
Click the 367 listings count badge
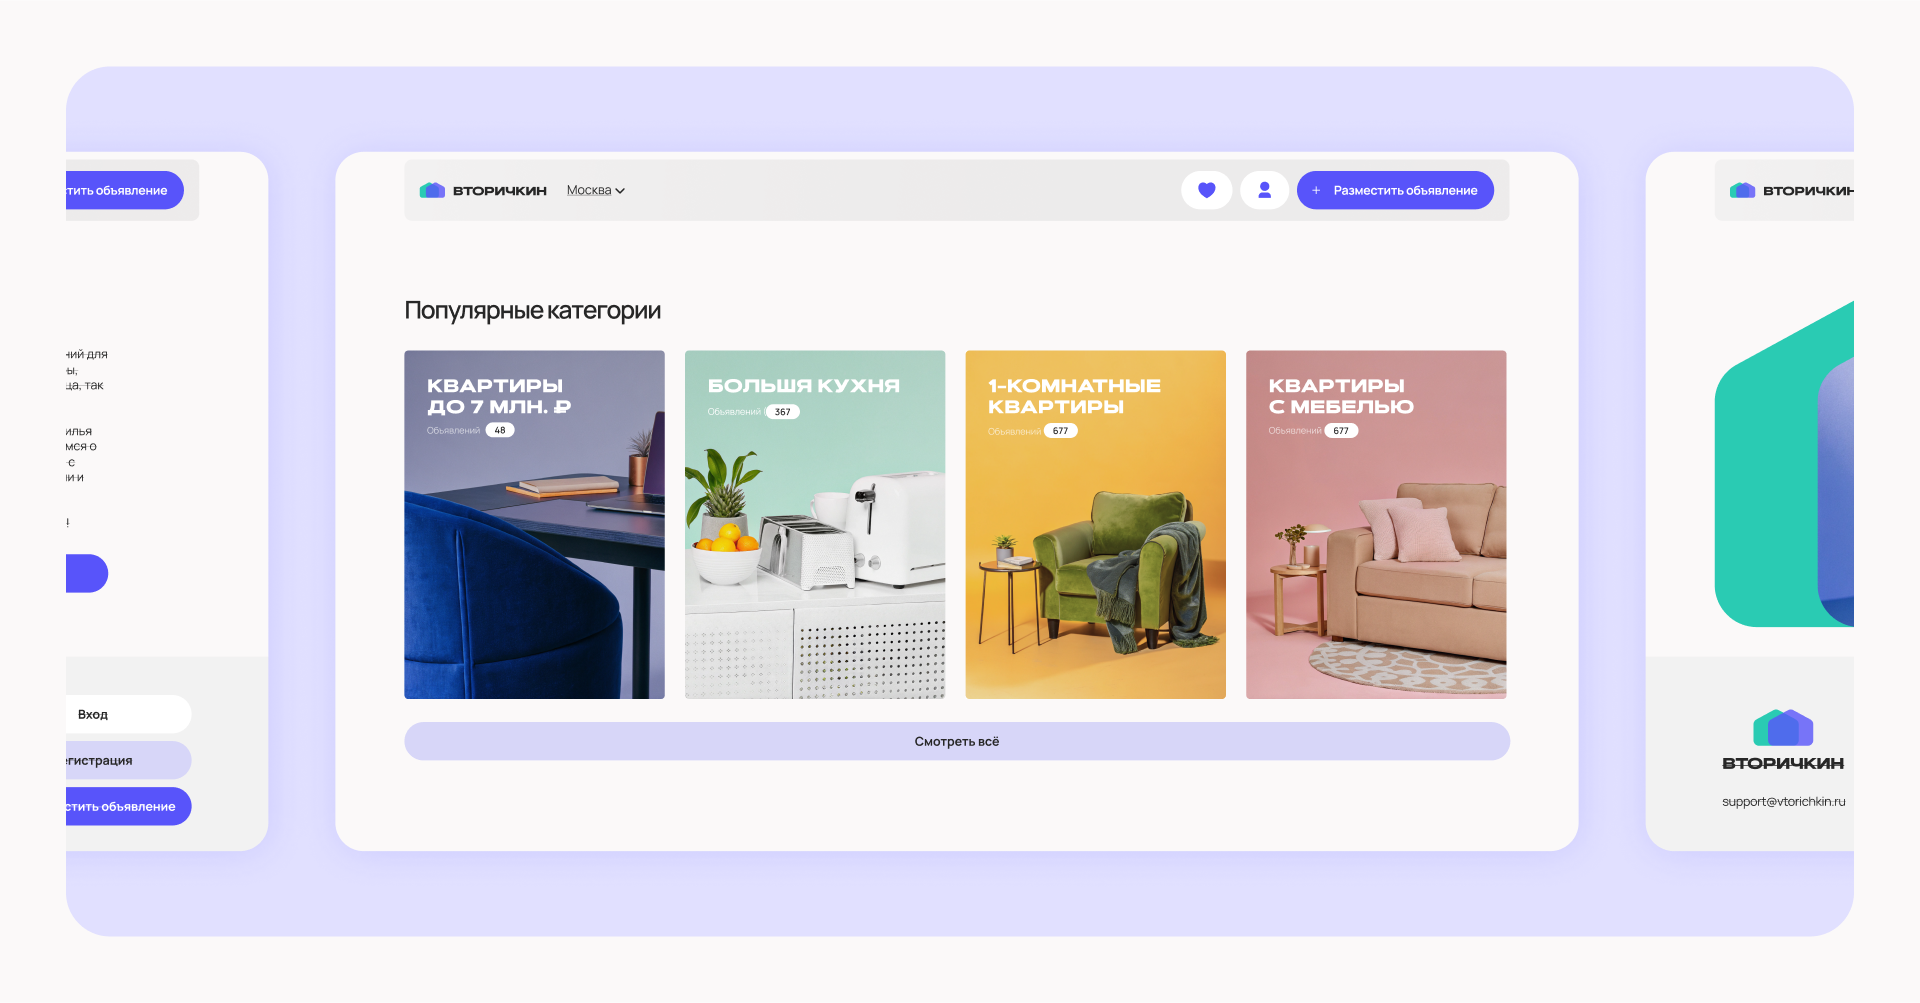pos(782,412)
